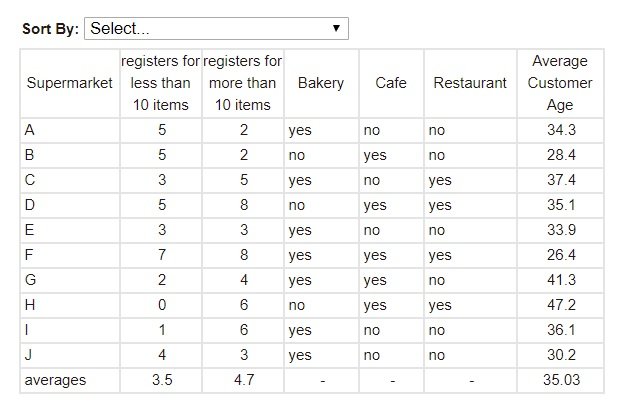Click the registers for less than 10 items header
This screenshot has height=416, width=630.
(161, 83)
